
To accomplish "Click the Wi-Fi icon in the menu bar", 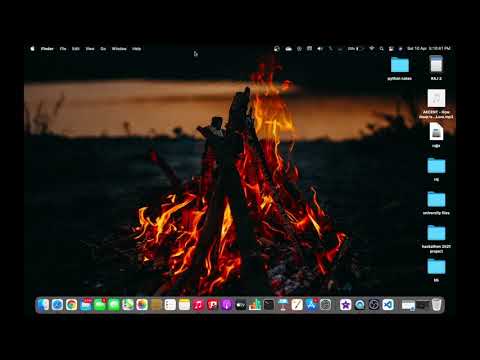I will pos(371,48).
